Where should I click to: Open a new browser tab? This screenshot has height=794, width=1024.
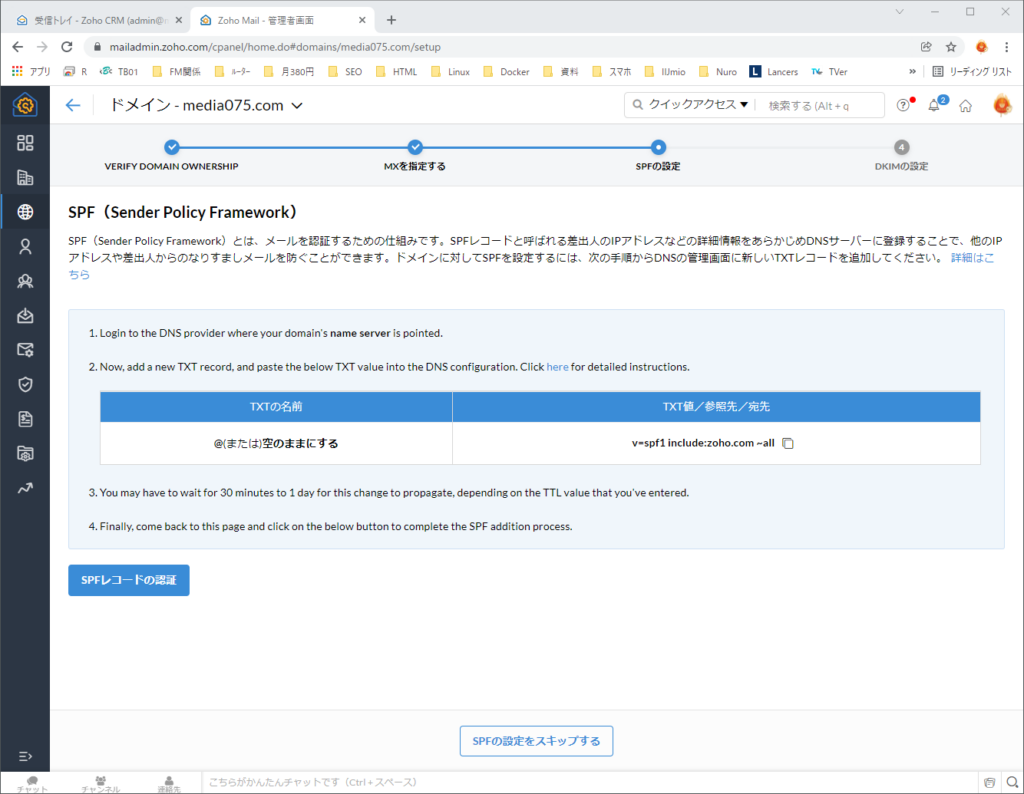391,20
